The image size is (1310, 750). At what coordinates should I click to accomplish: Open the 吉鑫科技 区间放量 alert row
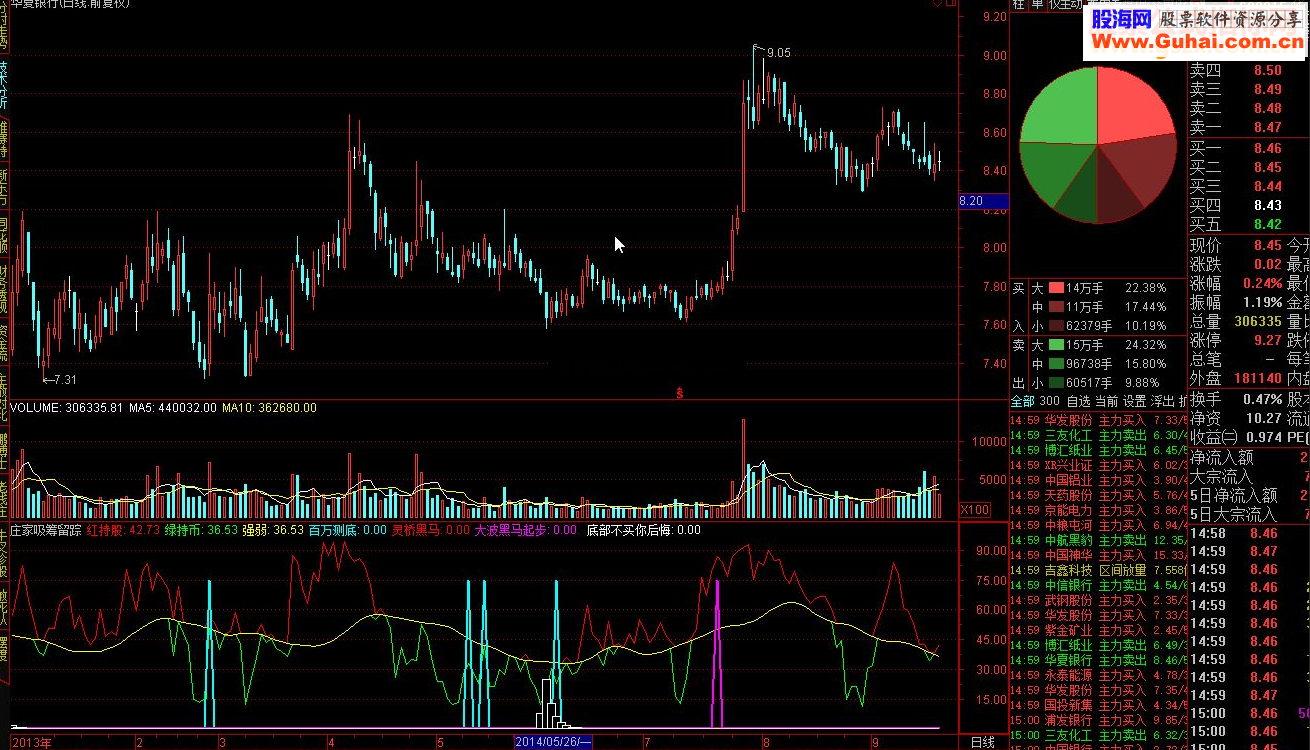(x=1098, y=570)
